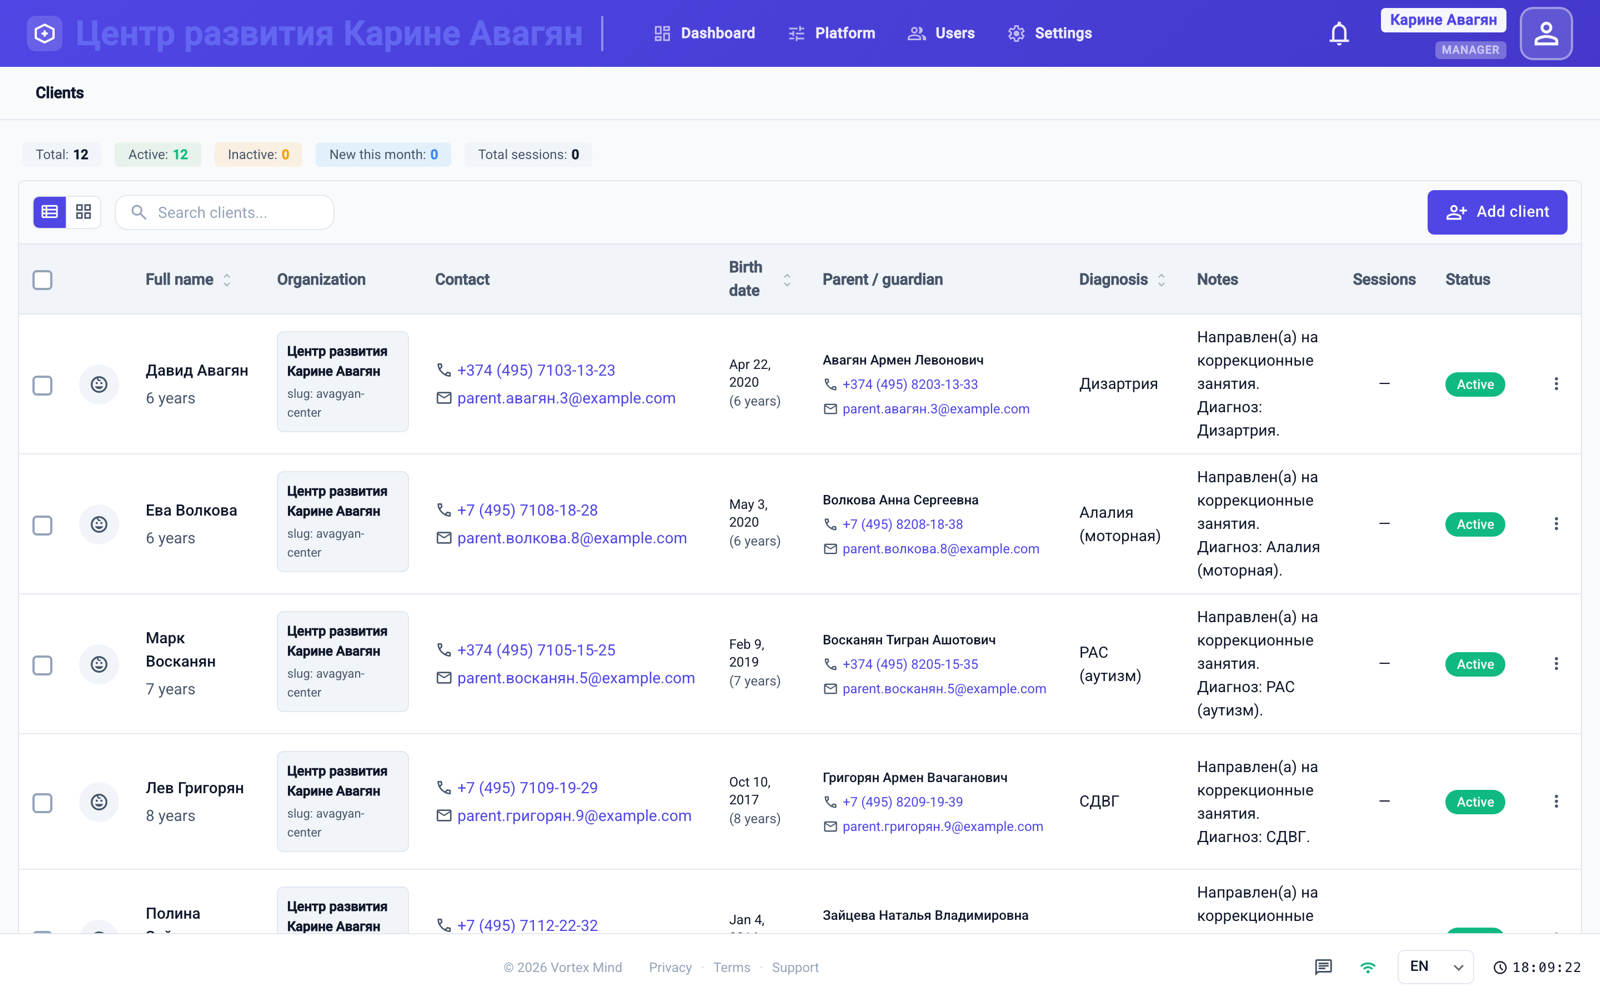Viewport: 1600px width, 1000px height.
Task: Click organization card in Ева Волкова row
Action: pyautogui.click(x=342, y=521)
